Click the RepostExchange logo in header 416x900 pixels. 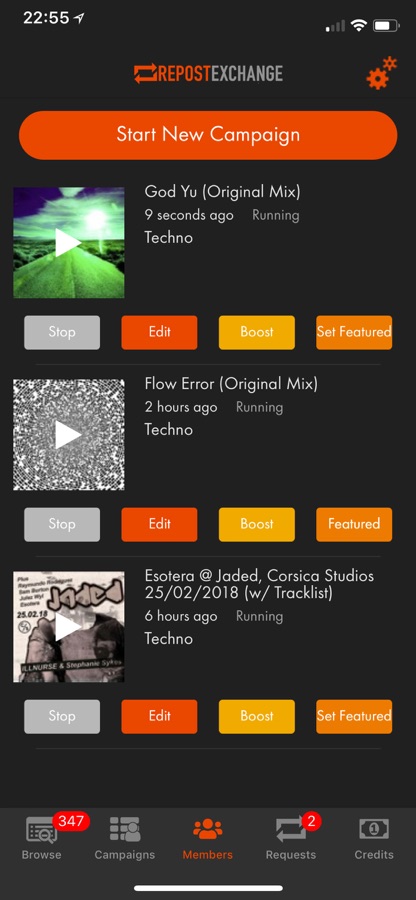coord(208,73)
